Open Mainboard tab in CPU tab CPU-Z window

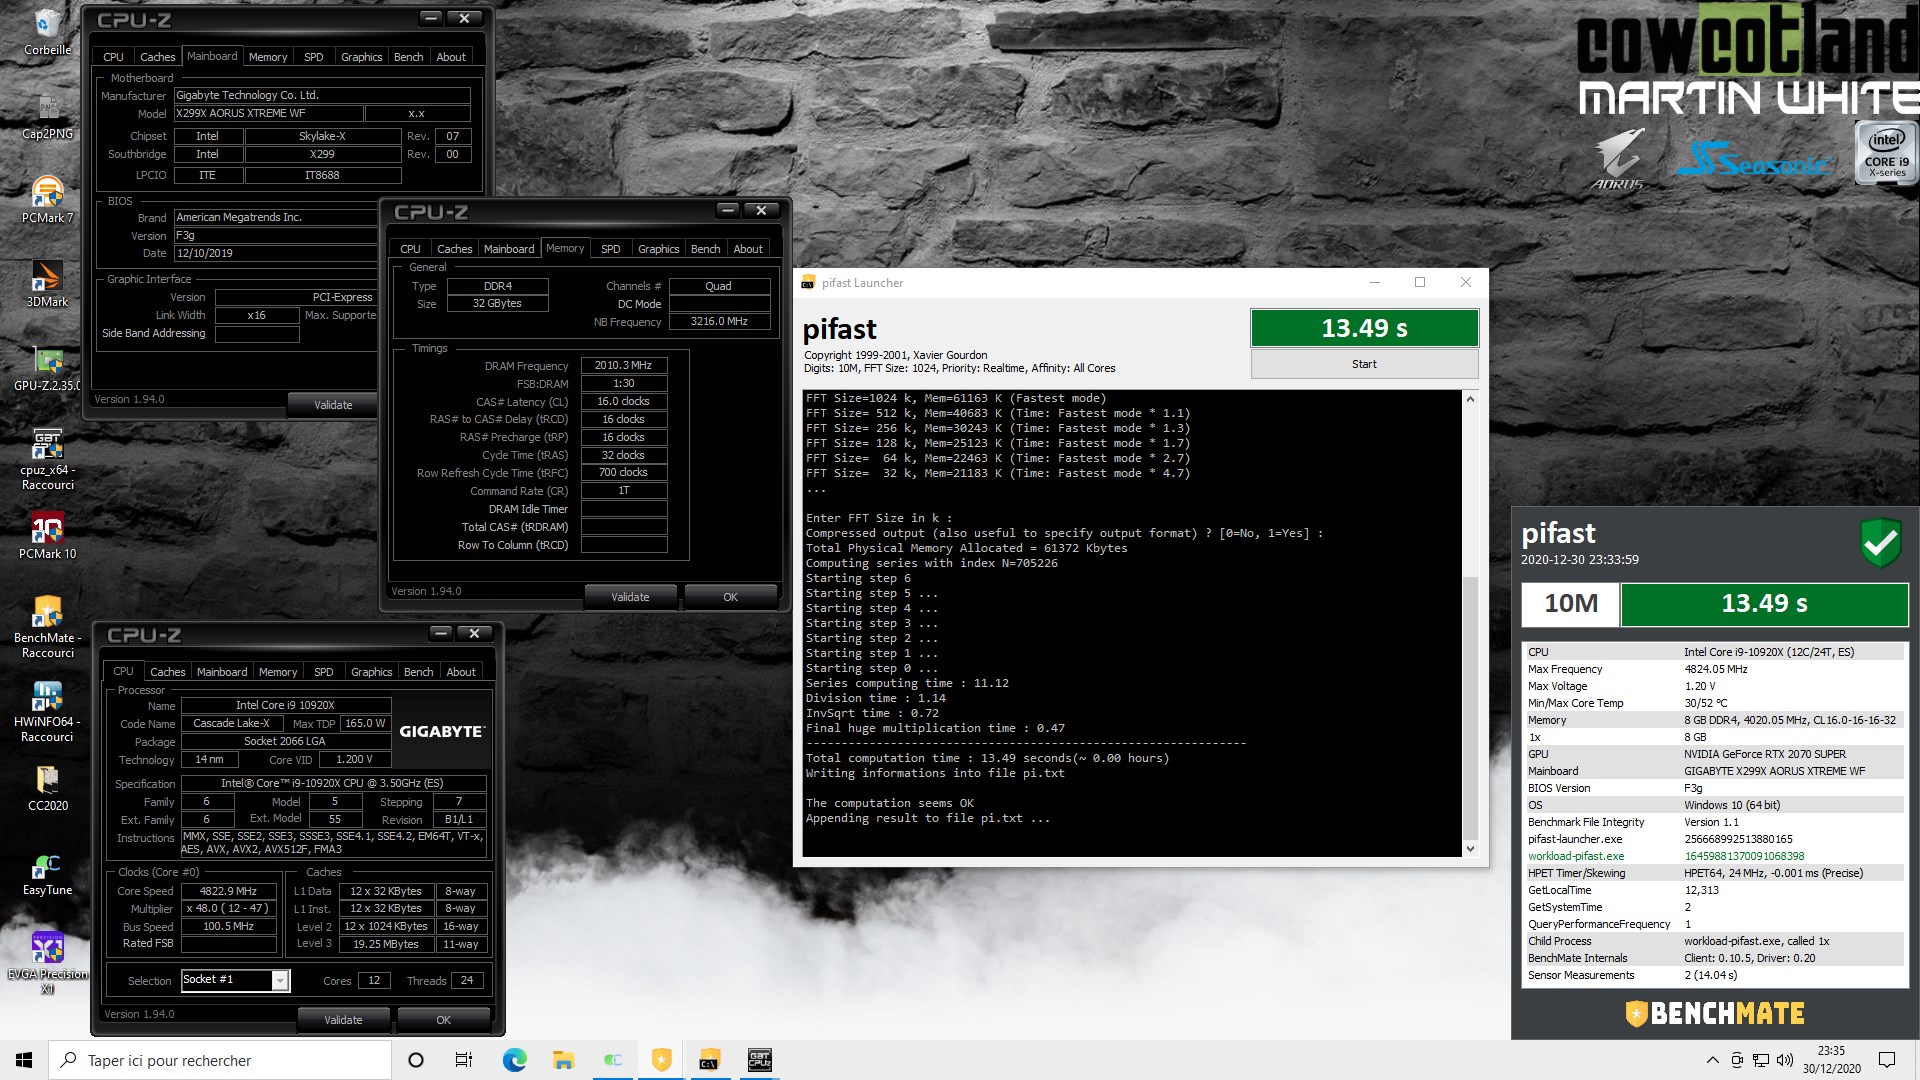point(221,672)
